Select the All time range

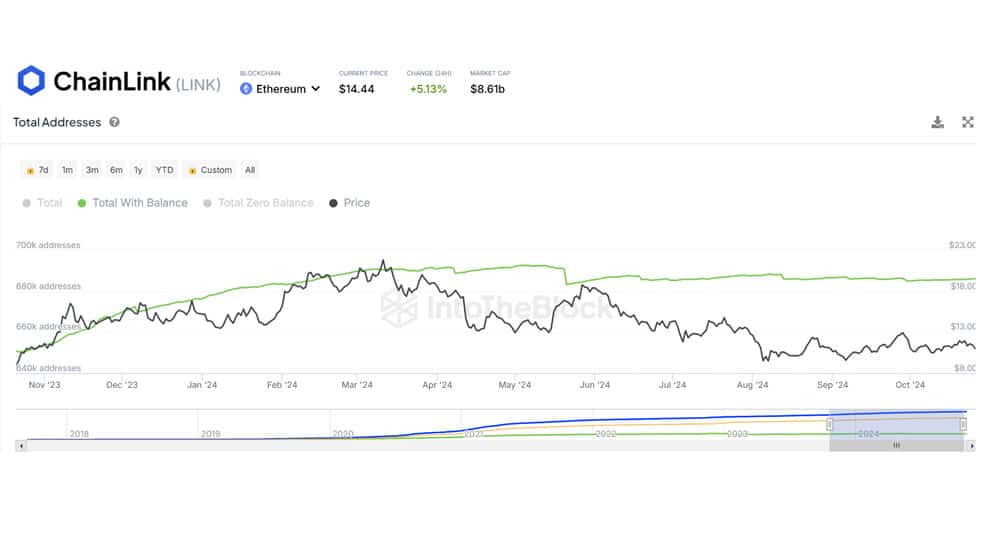[250, 170]
